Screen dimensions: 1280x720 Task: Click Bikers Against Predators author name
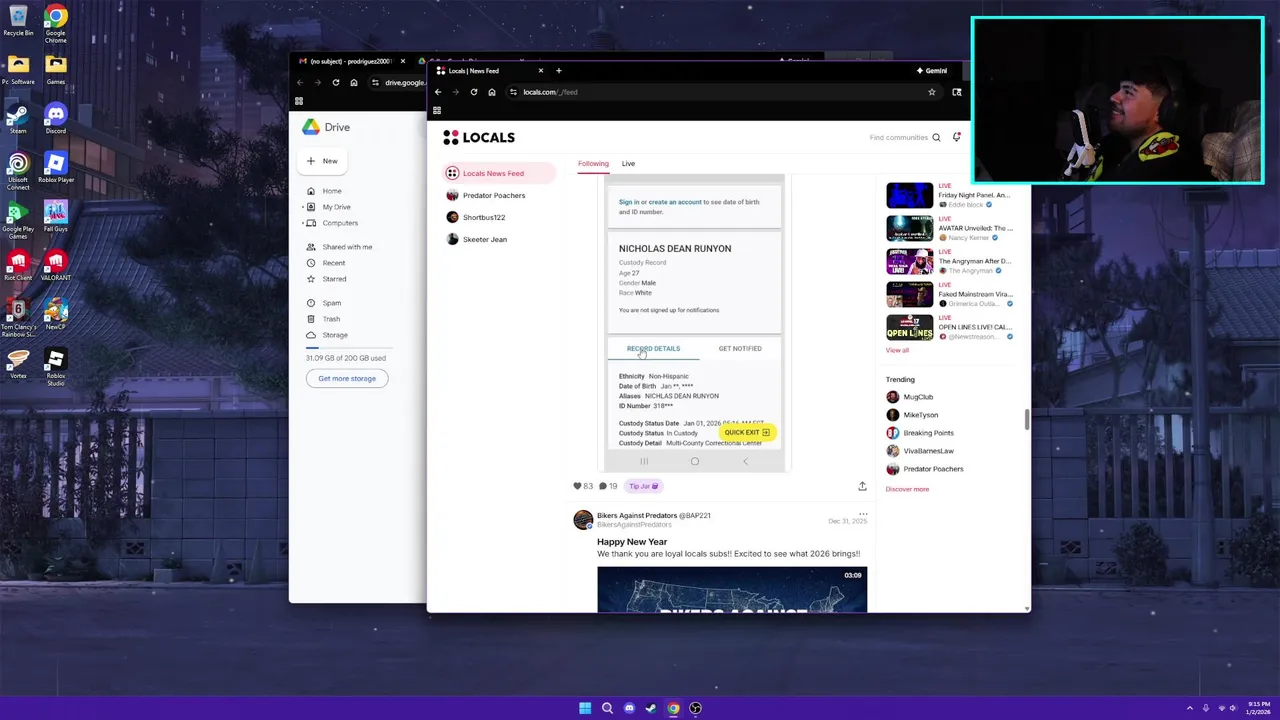pyautogui.click(x=637, y=516)
